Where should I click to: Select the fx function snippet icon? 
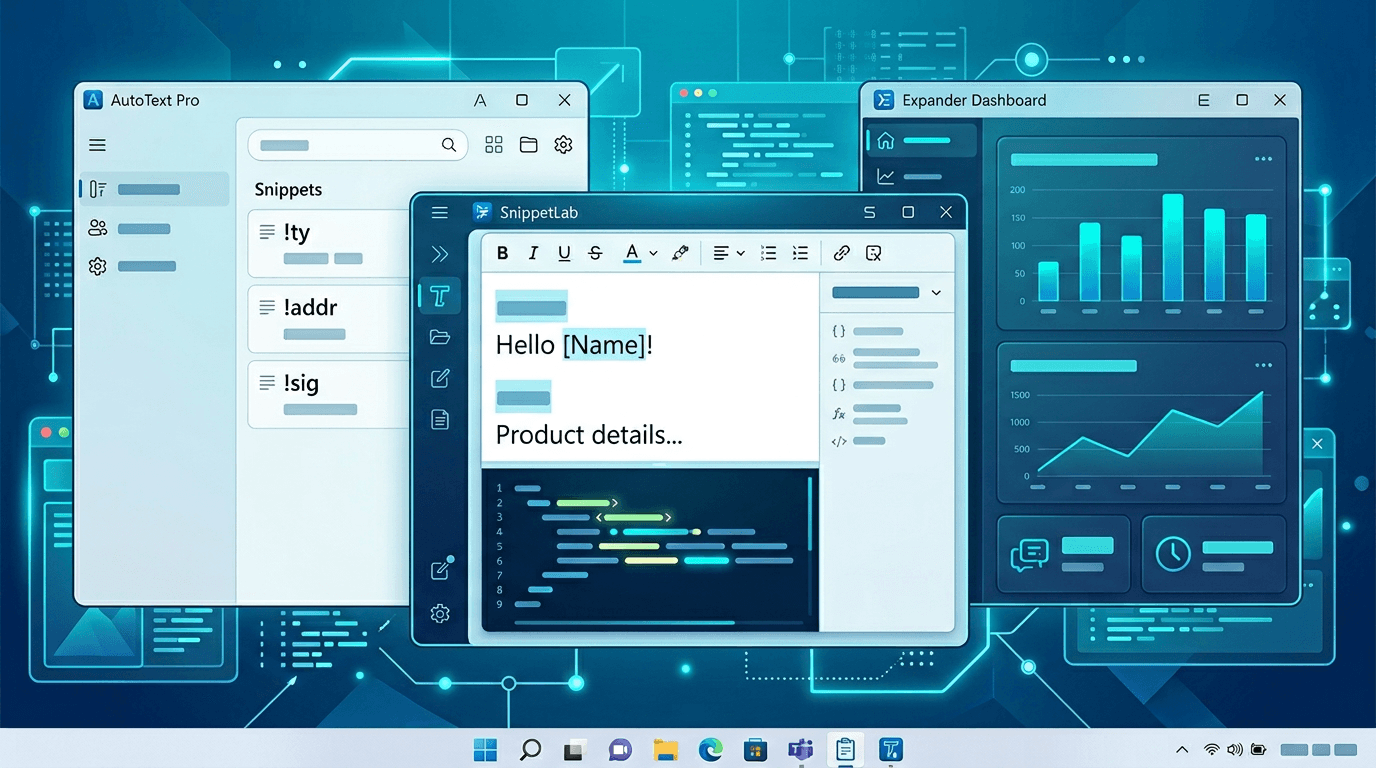point(838,412)
